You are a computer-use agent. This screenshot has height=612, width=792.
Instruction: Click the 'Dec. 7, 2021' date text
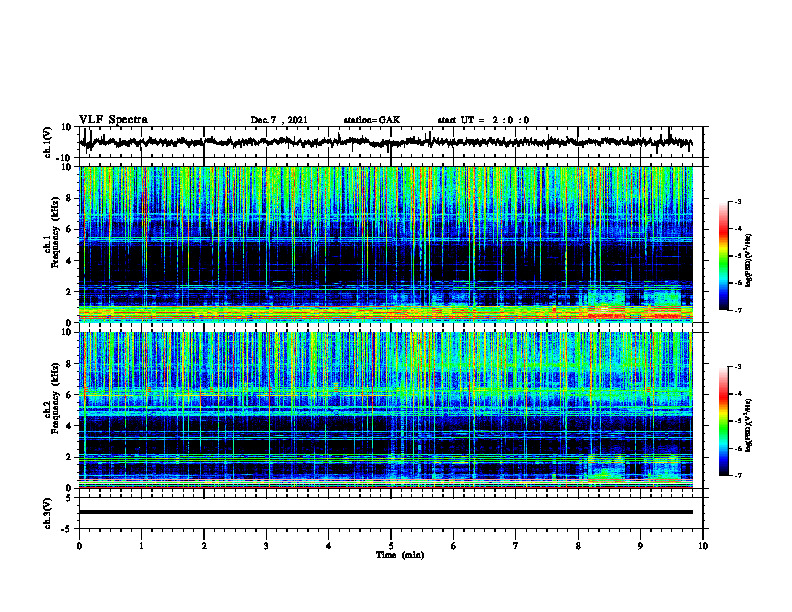pos(279,120)
